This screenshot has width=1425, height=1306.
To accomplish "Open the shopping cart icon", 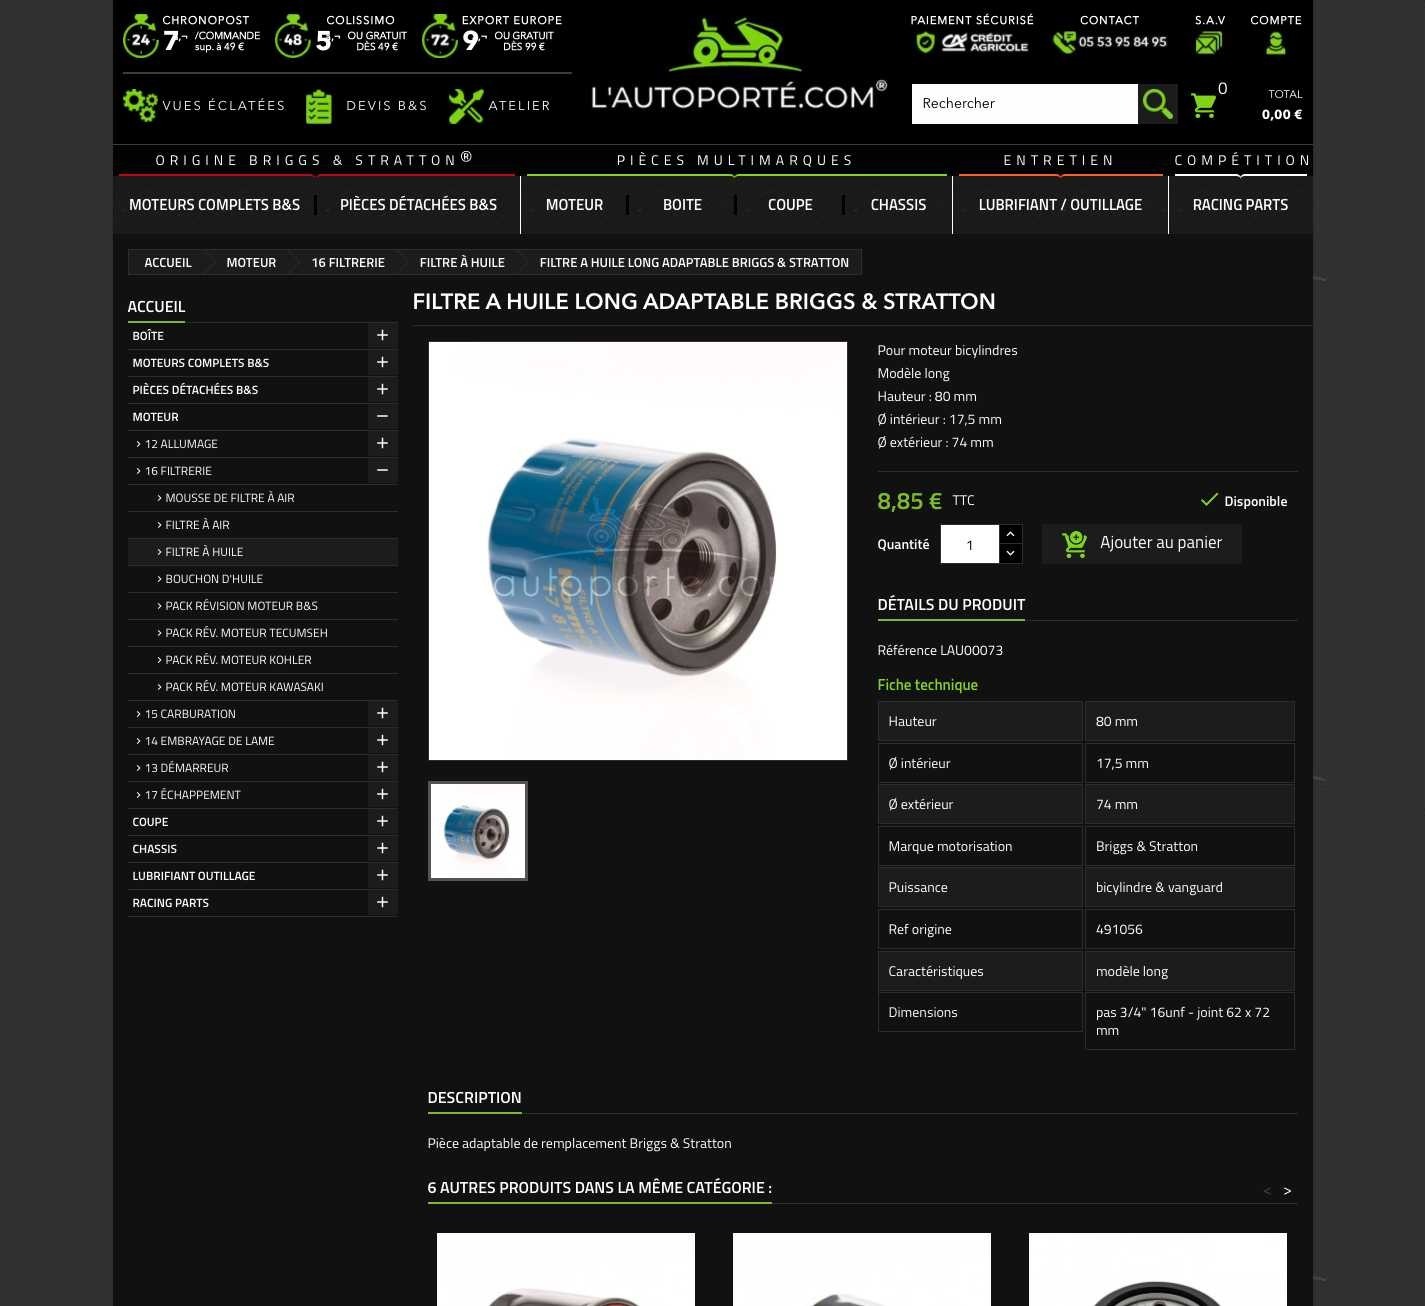I will pos(1204,105).
